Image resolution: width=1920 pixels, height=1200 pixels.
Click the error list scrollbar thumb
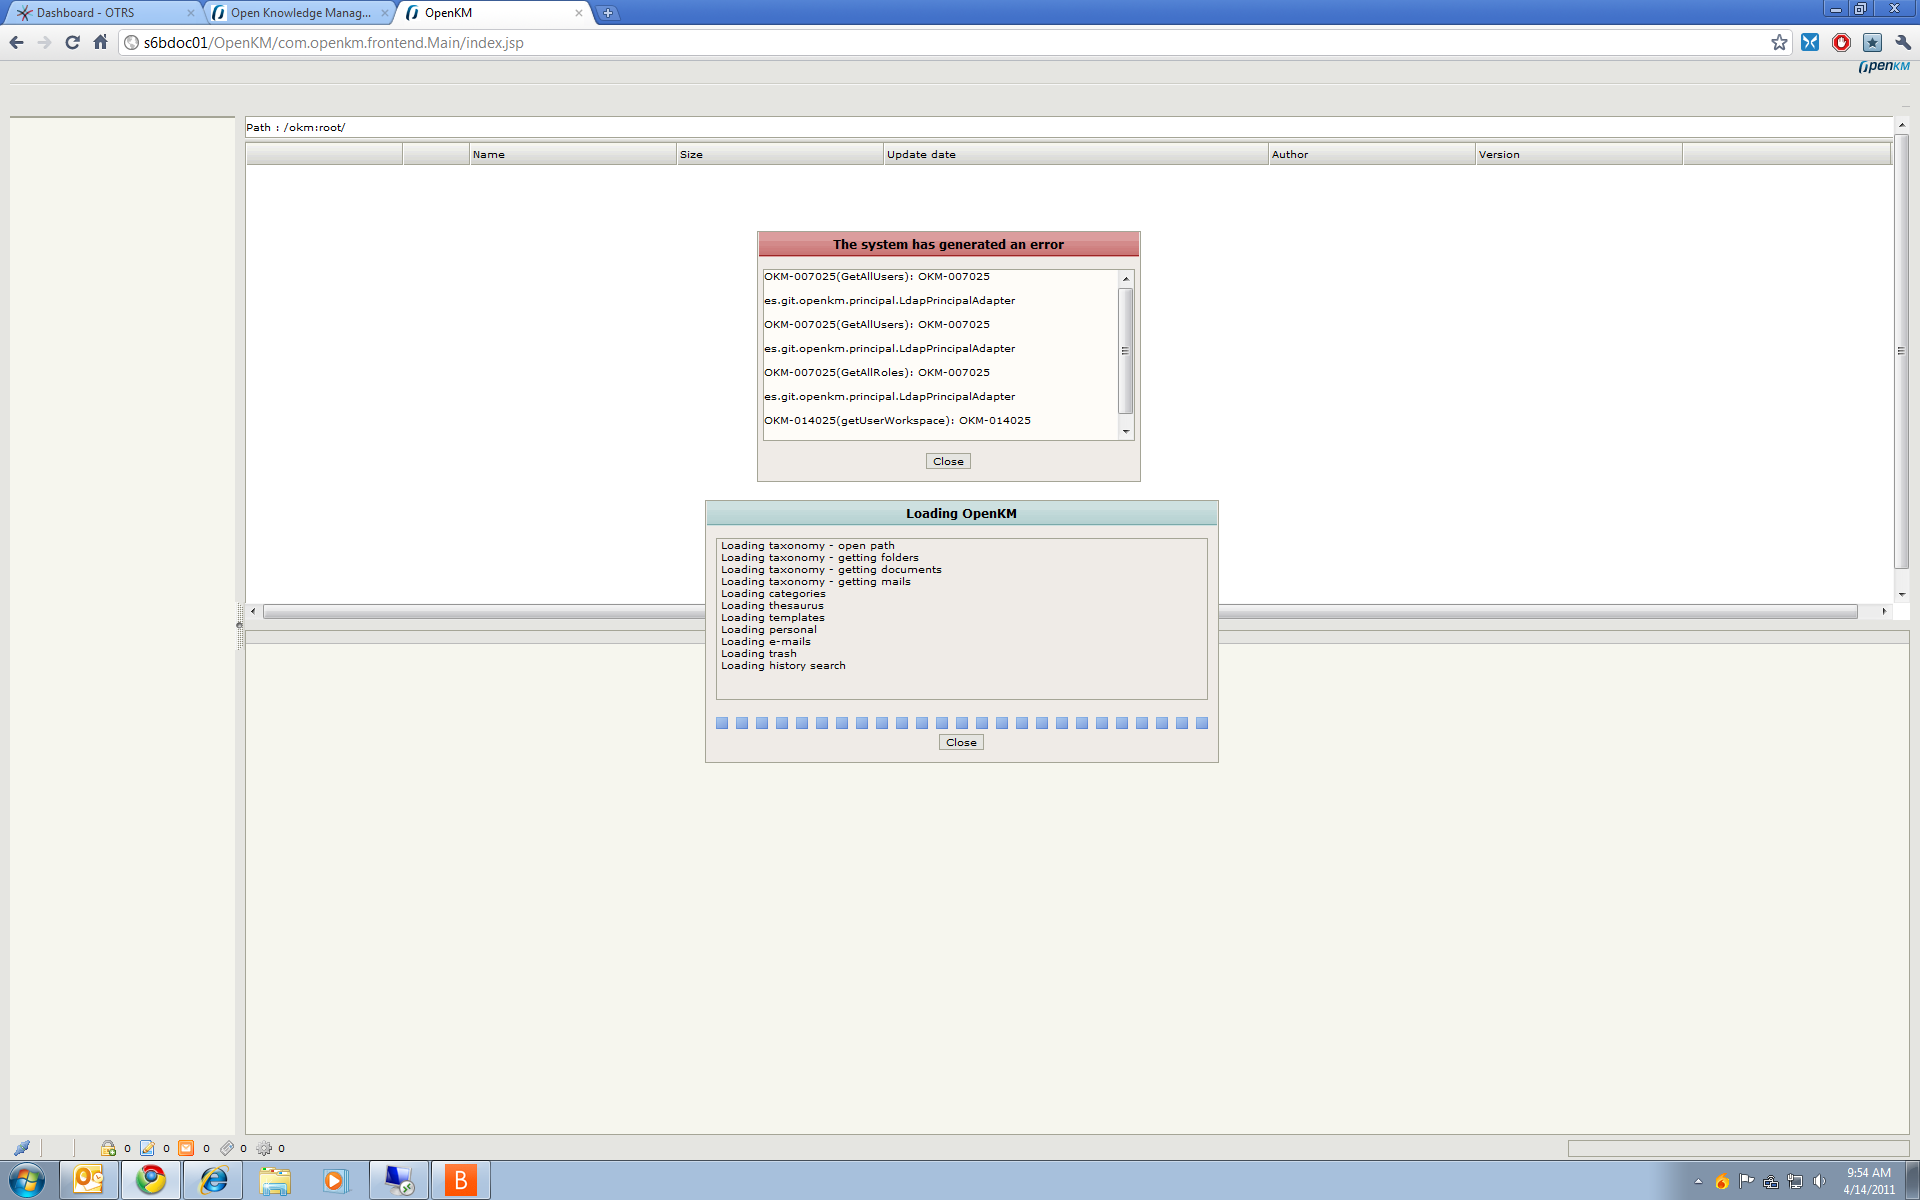tap(1125, 350)
